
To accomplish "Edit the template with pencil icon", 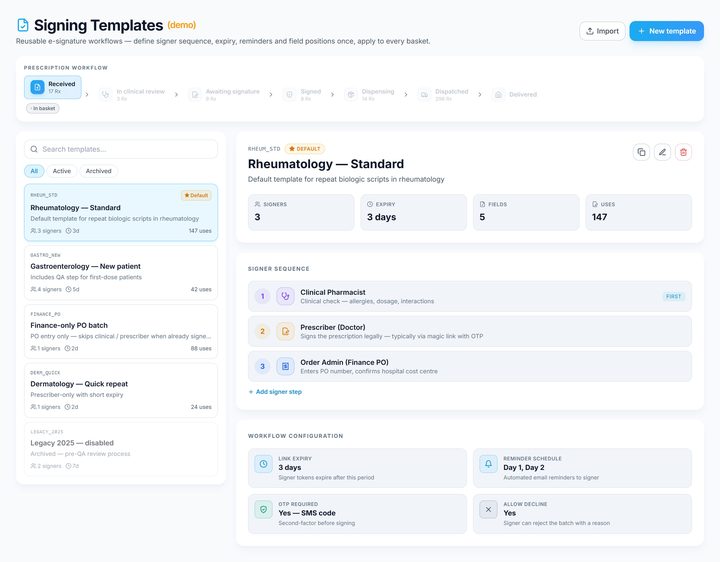I will tap(662, 152).
